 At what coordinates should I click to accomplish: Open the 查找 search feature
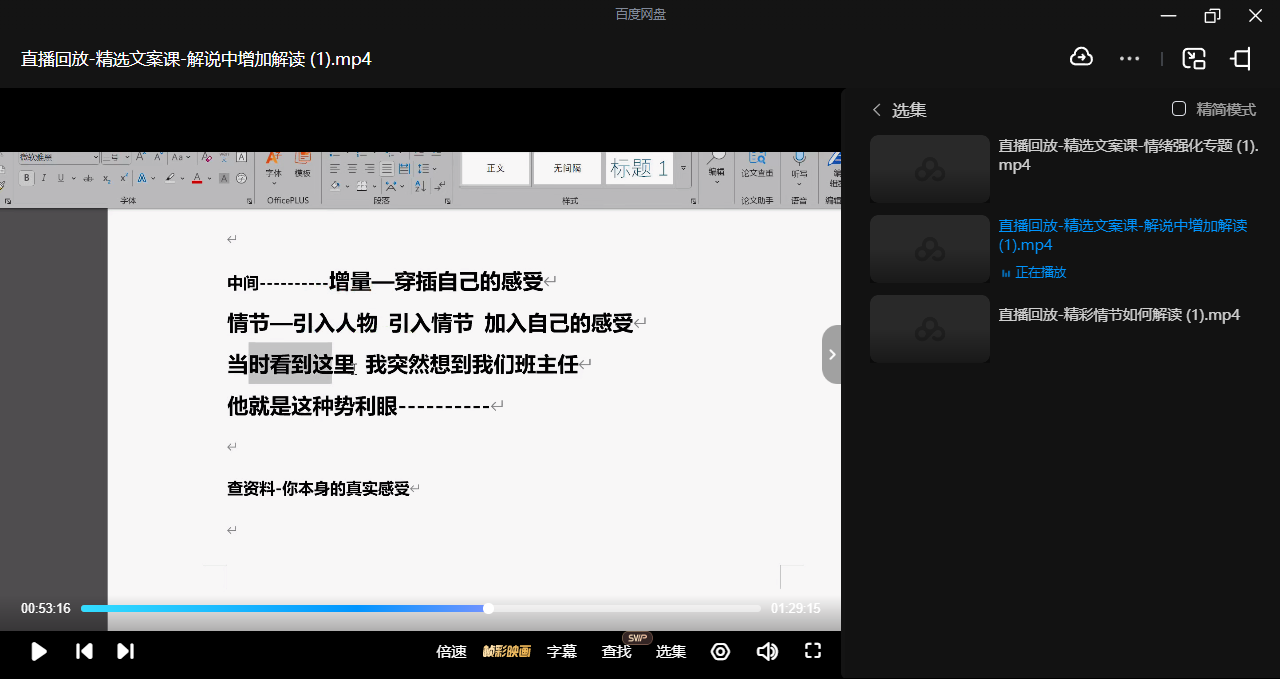point(616,652)
